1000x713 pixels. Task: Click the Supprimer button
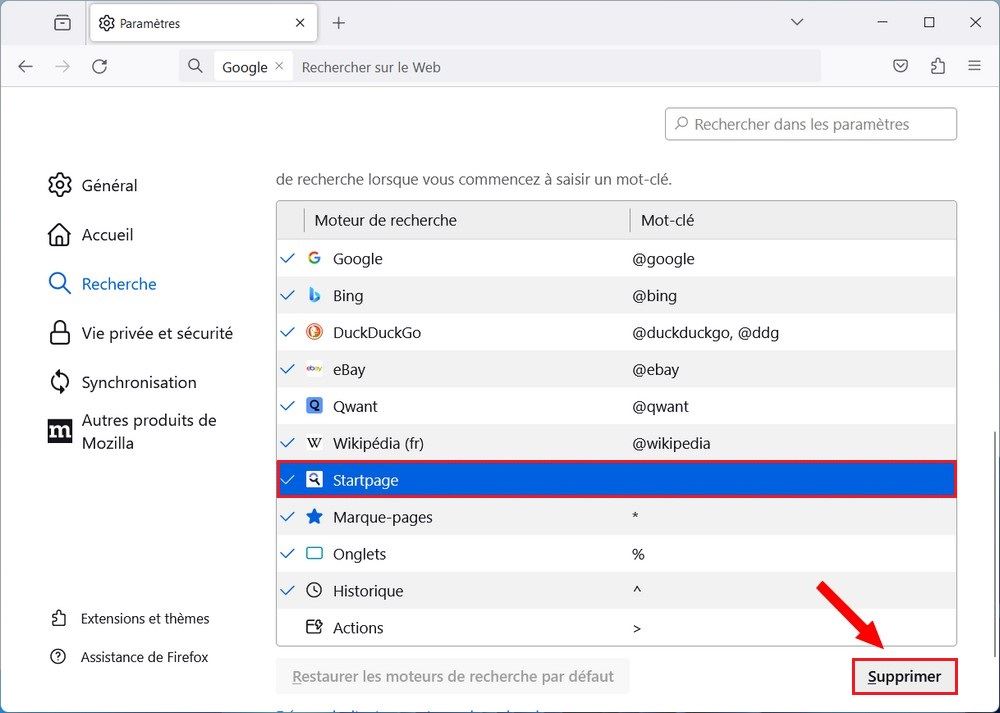coord(904,676)
